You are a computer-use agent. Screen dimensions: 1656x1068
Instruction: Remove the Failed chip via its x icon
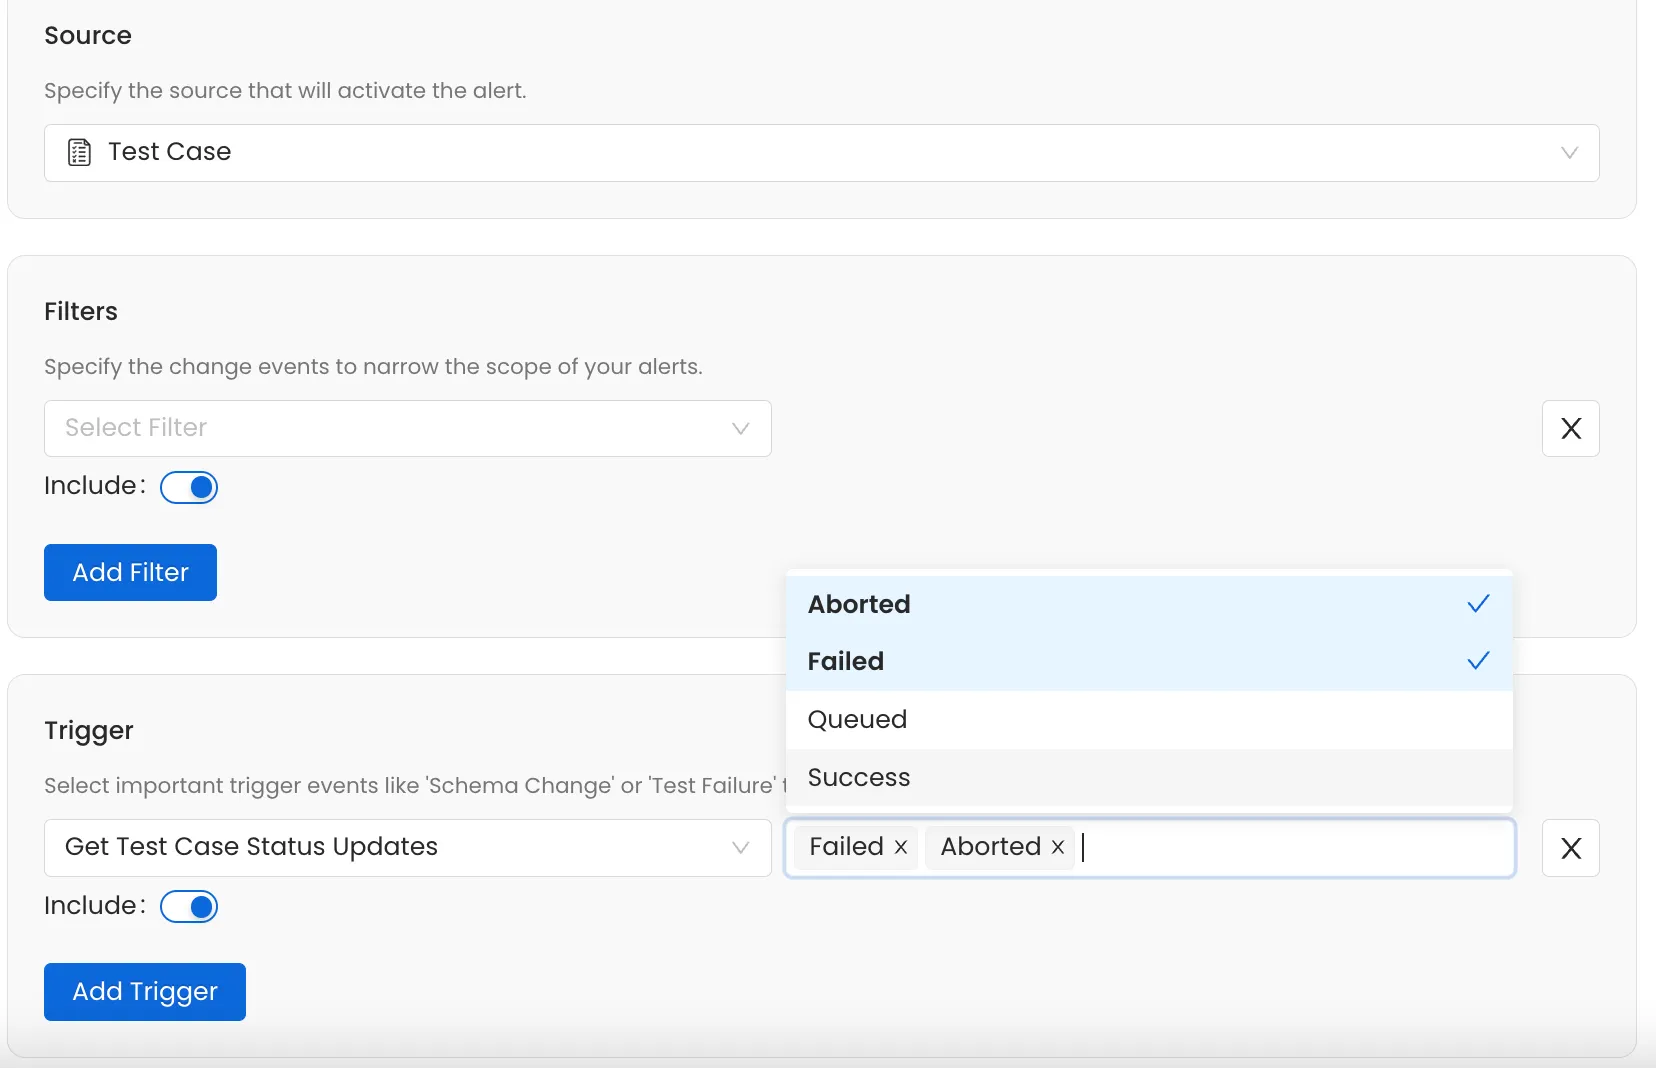click(x=898, y=847)
